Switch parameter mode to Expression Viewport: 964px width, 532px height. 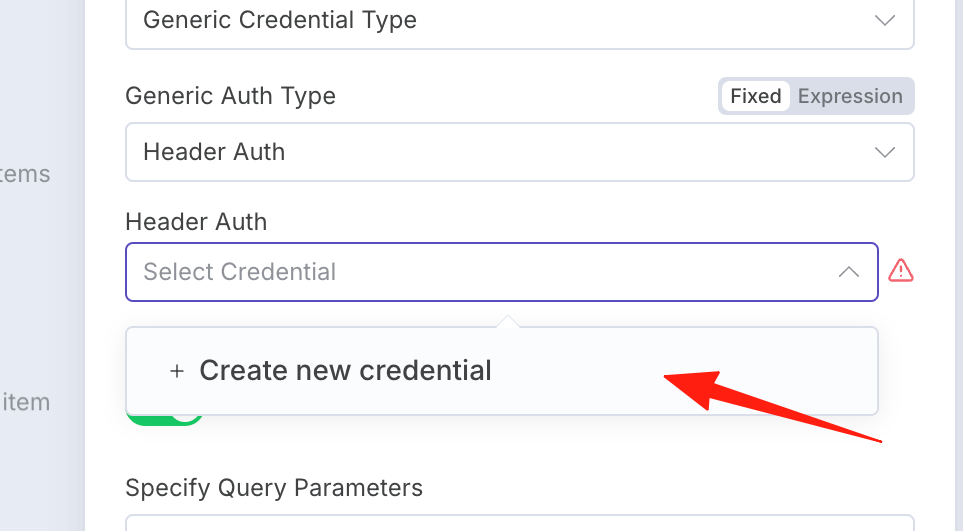pyautogui.click(x=850, y=96)
